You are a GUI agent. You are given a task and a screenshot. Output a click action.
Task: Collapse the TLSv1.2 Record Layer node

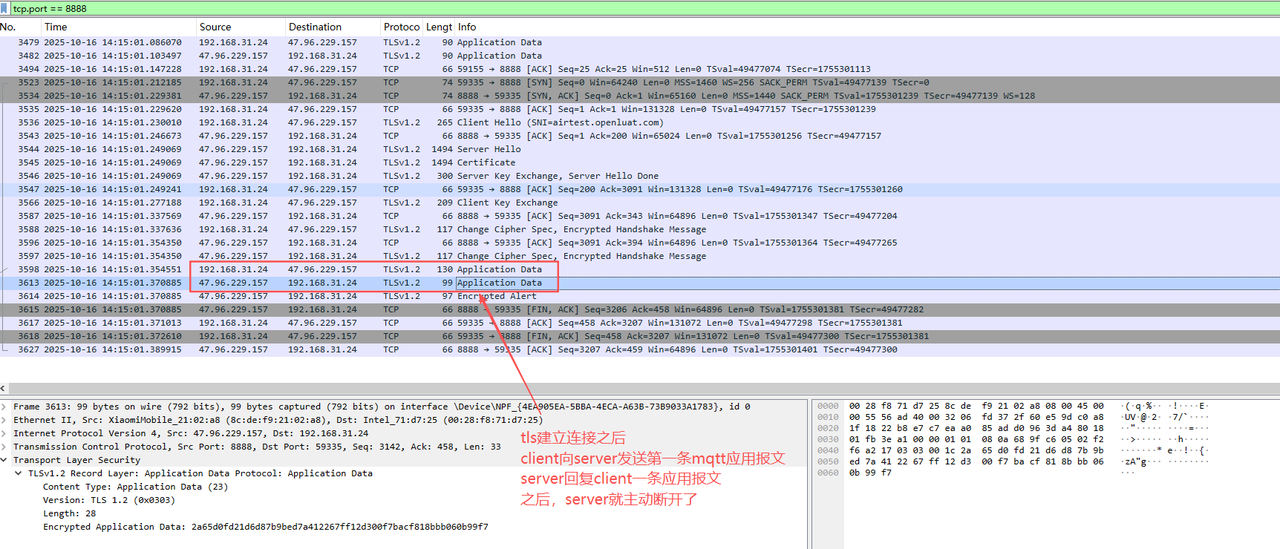point(18,473)
